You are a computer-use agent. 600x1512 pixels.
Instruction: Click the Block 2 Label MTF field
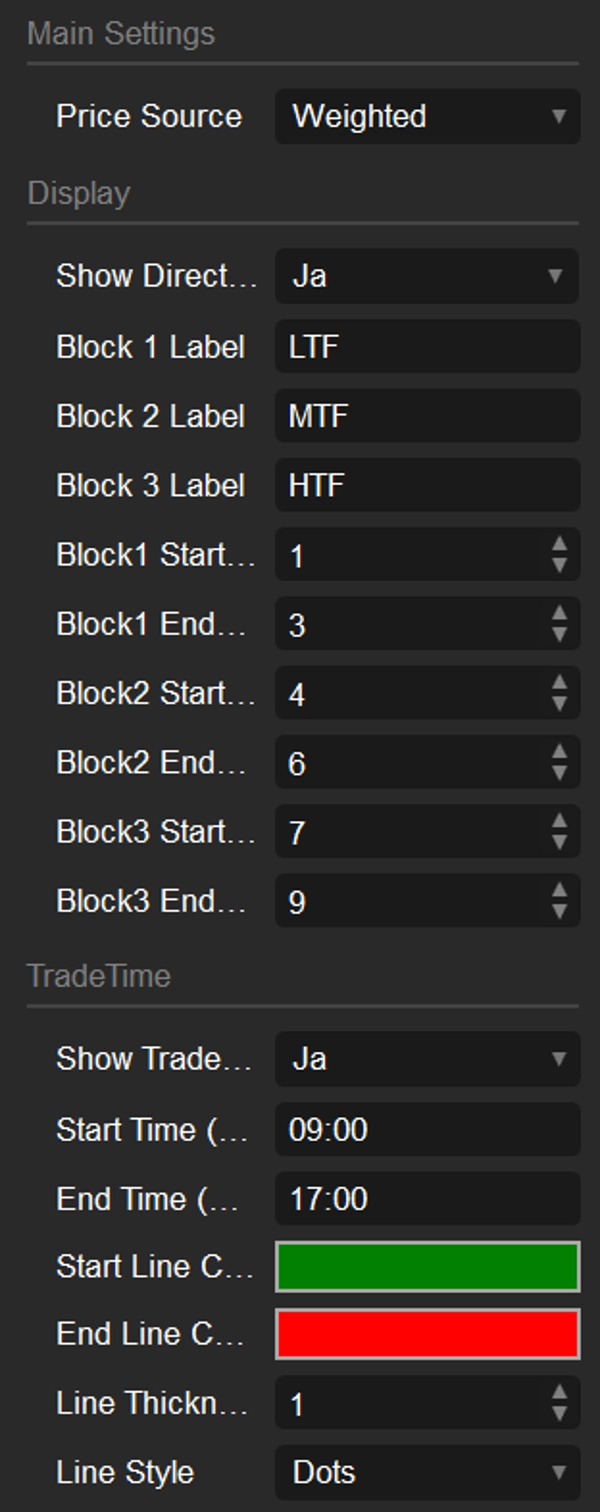(427, 416)
